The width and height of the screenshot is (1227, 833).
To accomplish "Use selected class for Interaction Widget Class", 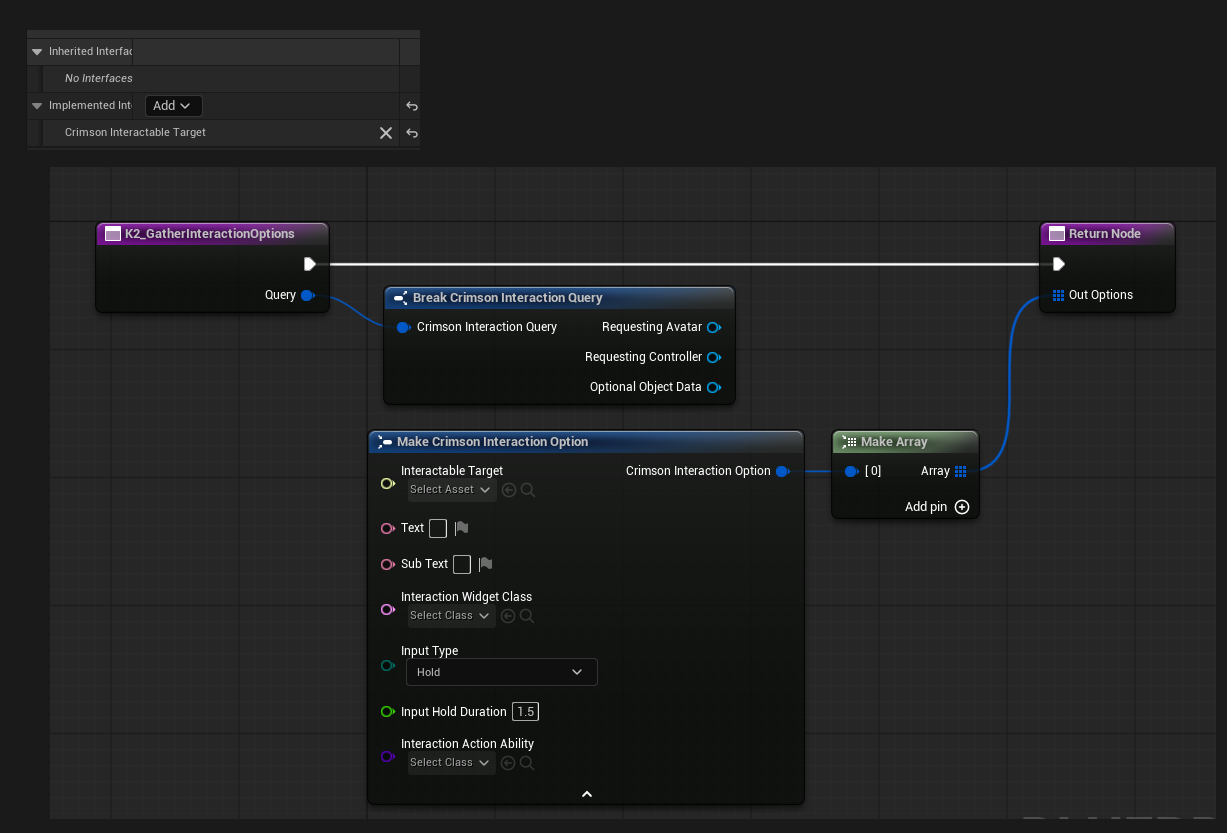I will (509, 616).
